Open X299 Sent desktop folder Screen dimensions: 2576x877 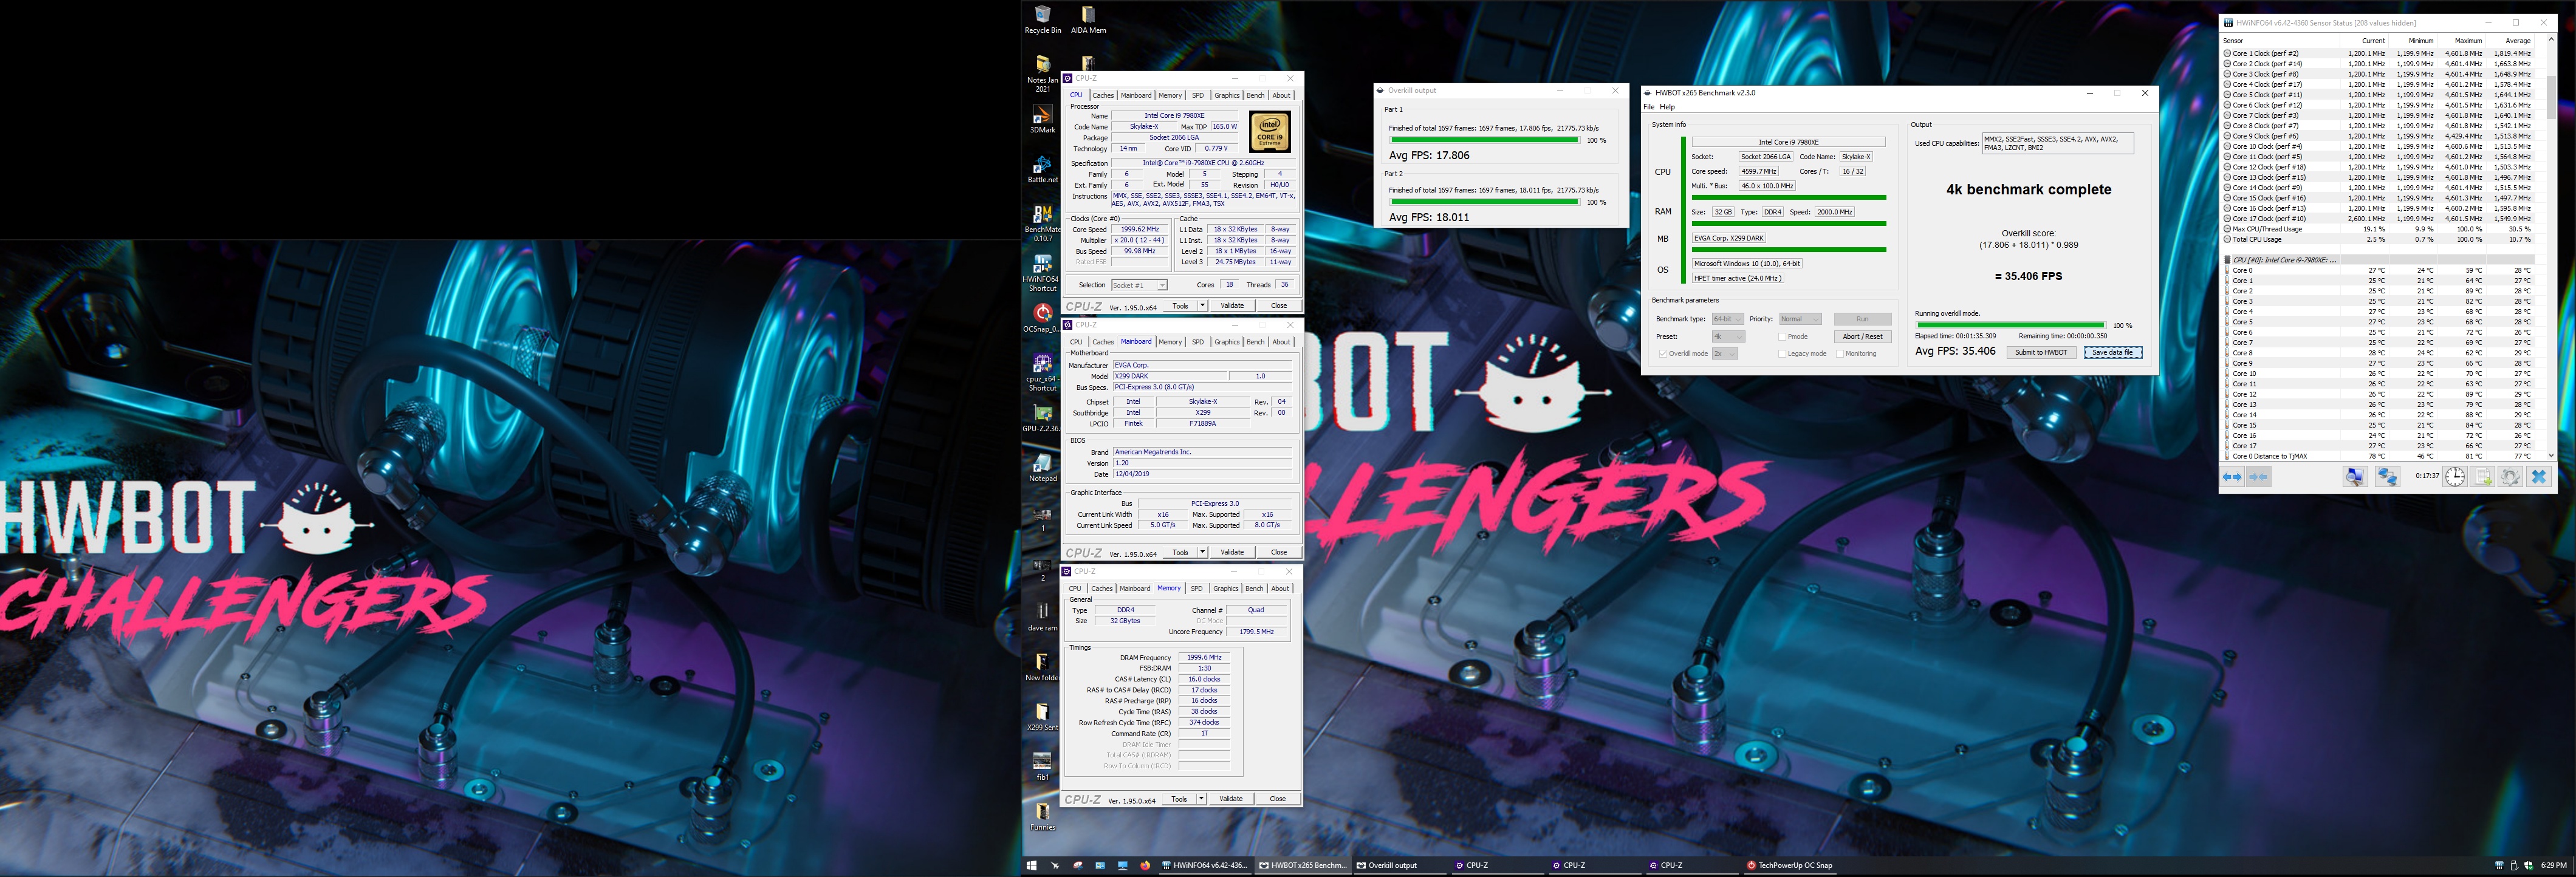click(1042, 717)
